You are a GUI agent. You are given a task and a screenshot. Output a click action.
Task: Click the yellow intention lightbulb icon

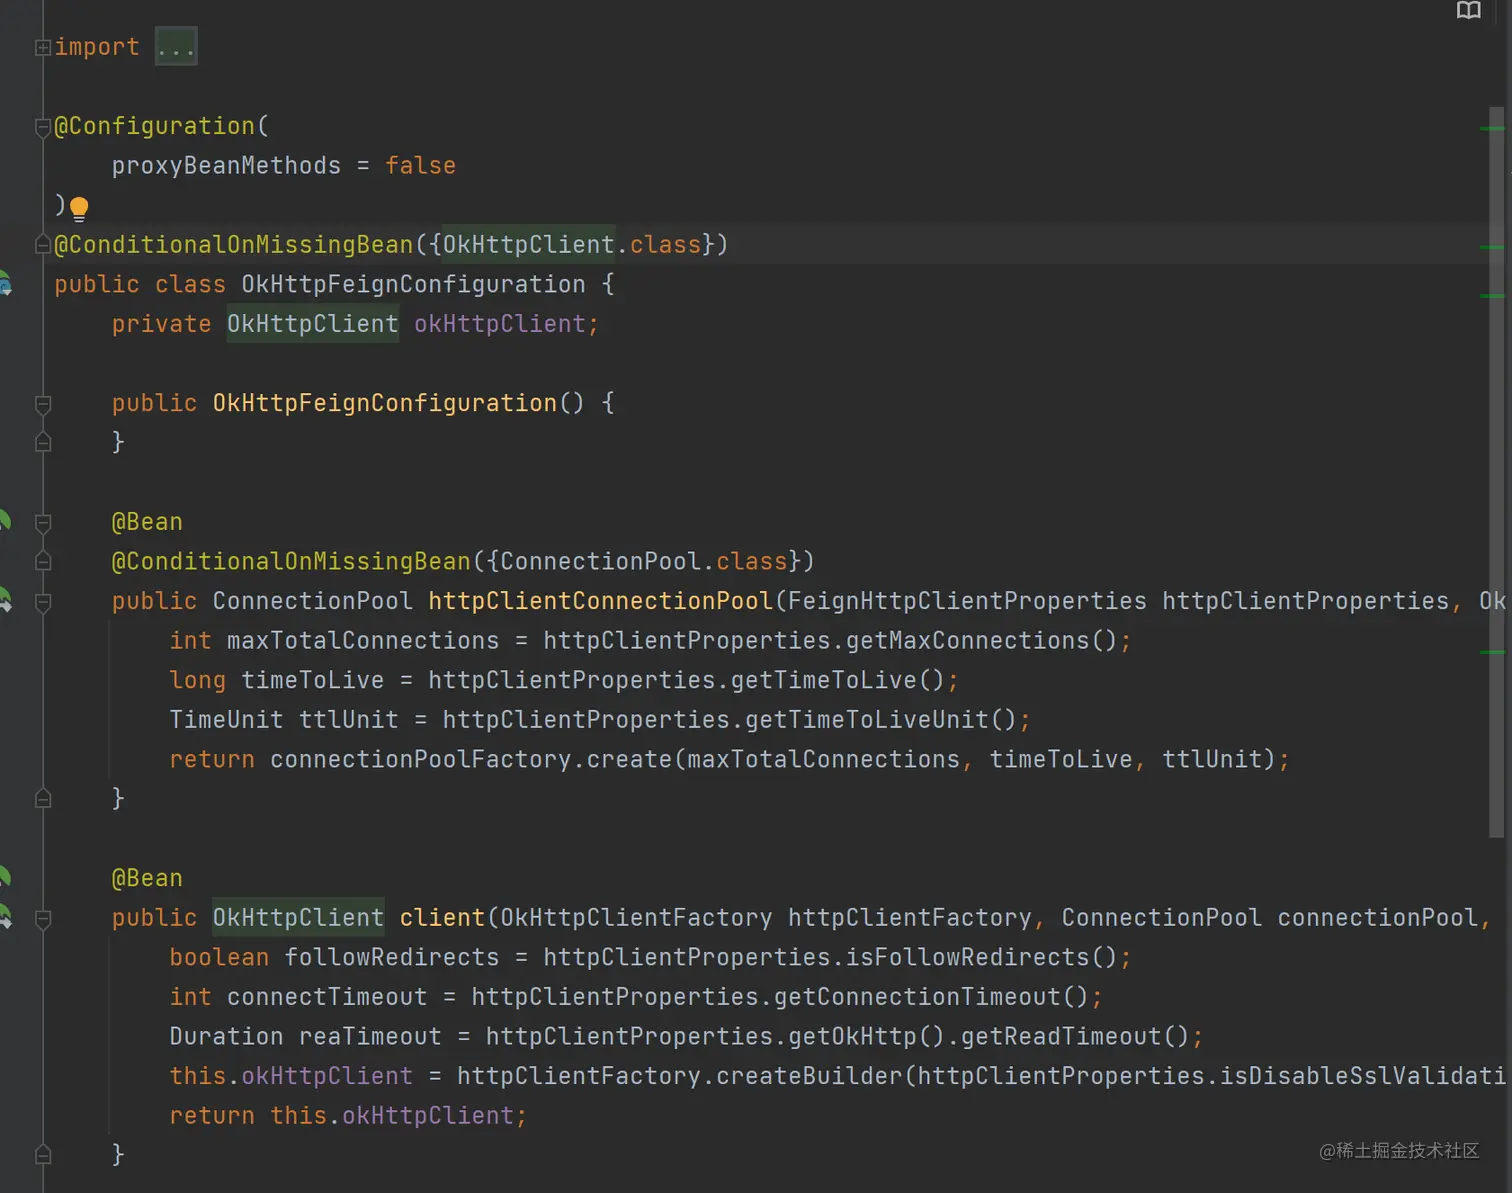[79, 208]
